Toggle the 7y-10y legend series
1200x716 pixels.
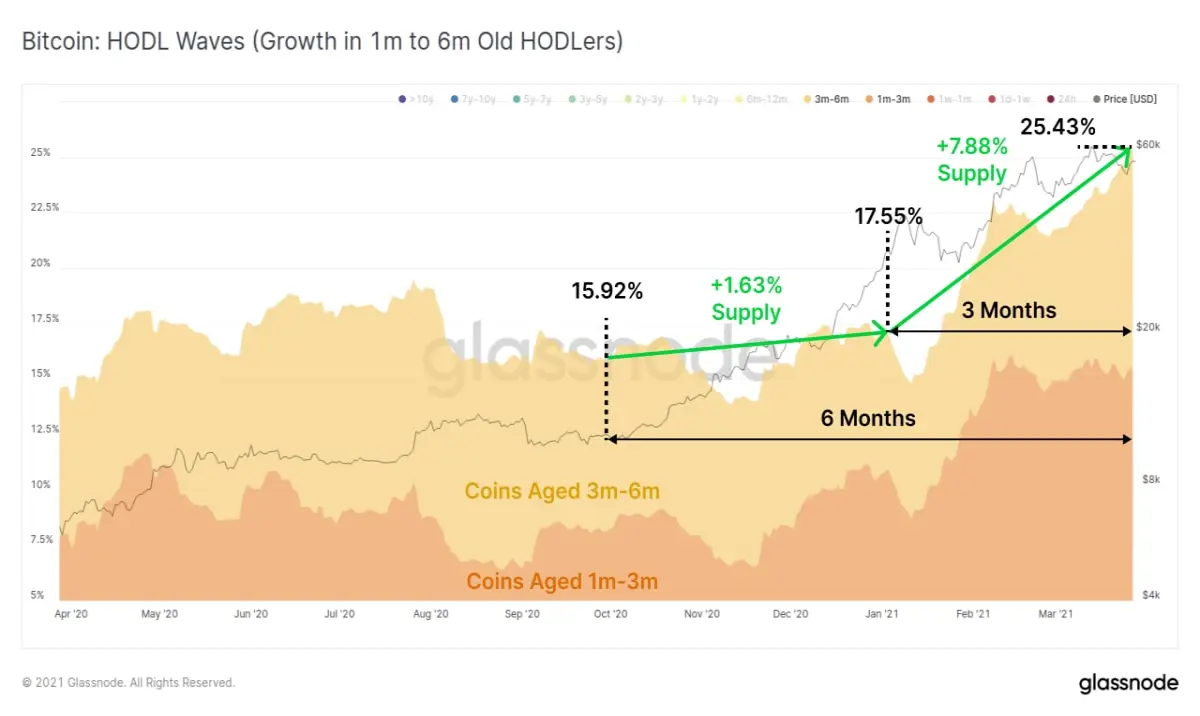473,99
